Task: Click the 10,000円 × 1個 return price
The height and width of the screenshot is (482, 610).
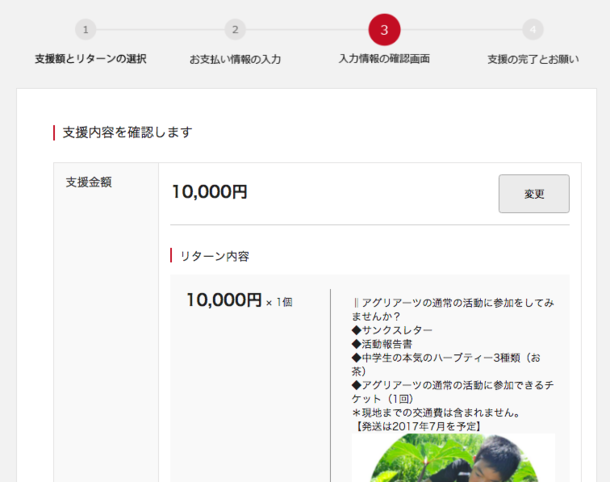Action: coord(239,301)
